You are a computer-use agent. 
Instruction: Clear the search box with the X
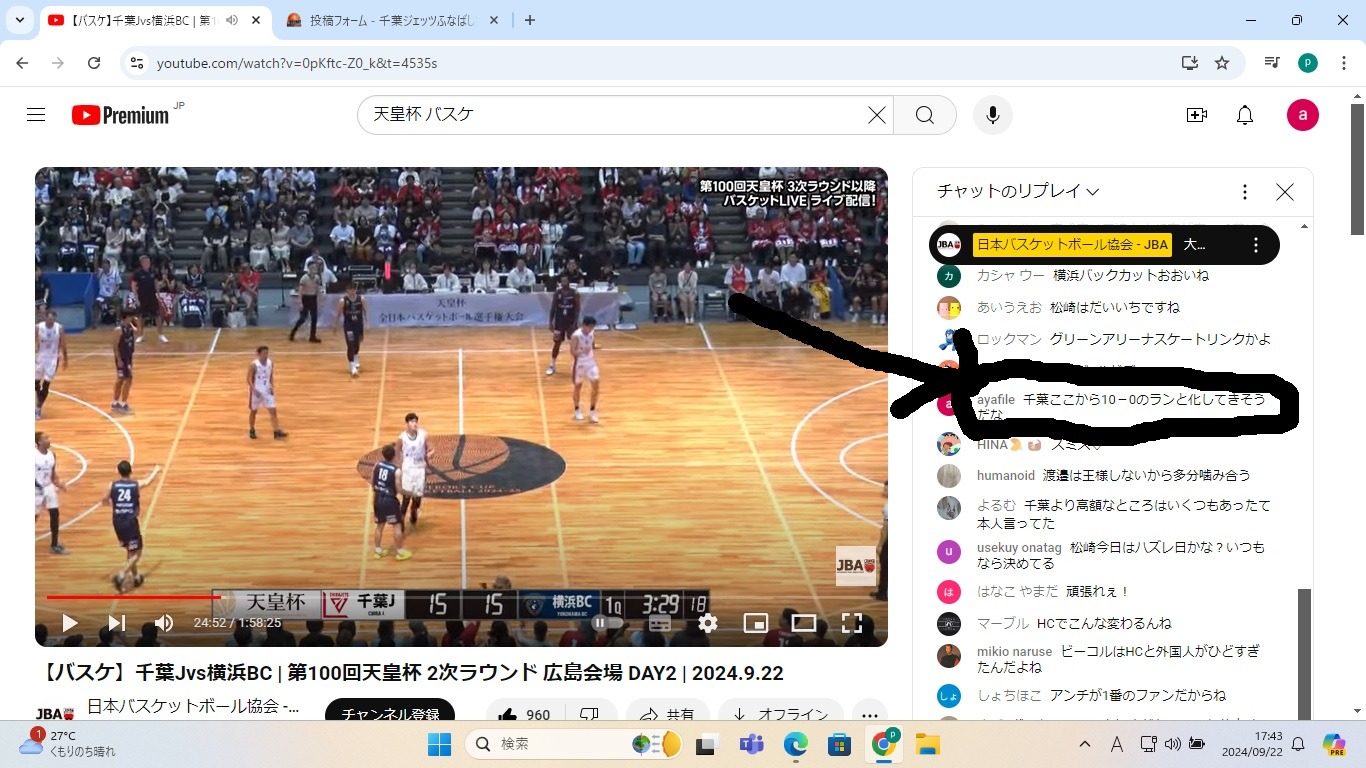click(x=876, y=115)
